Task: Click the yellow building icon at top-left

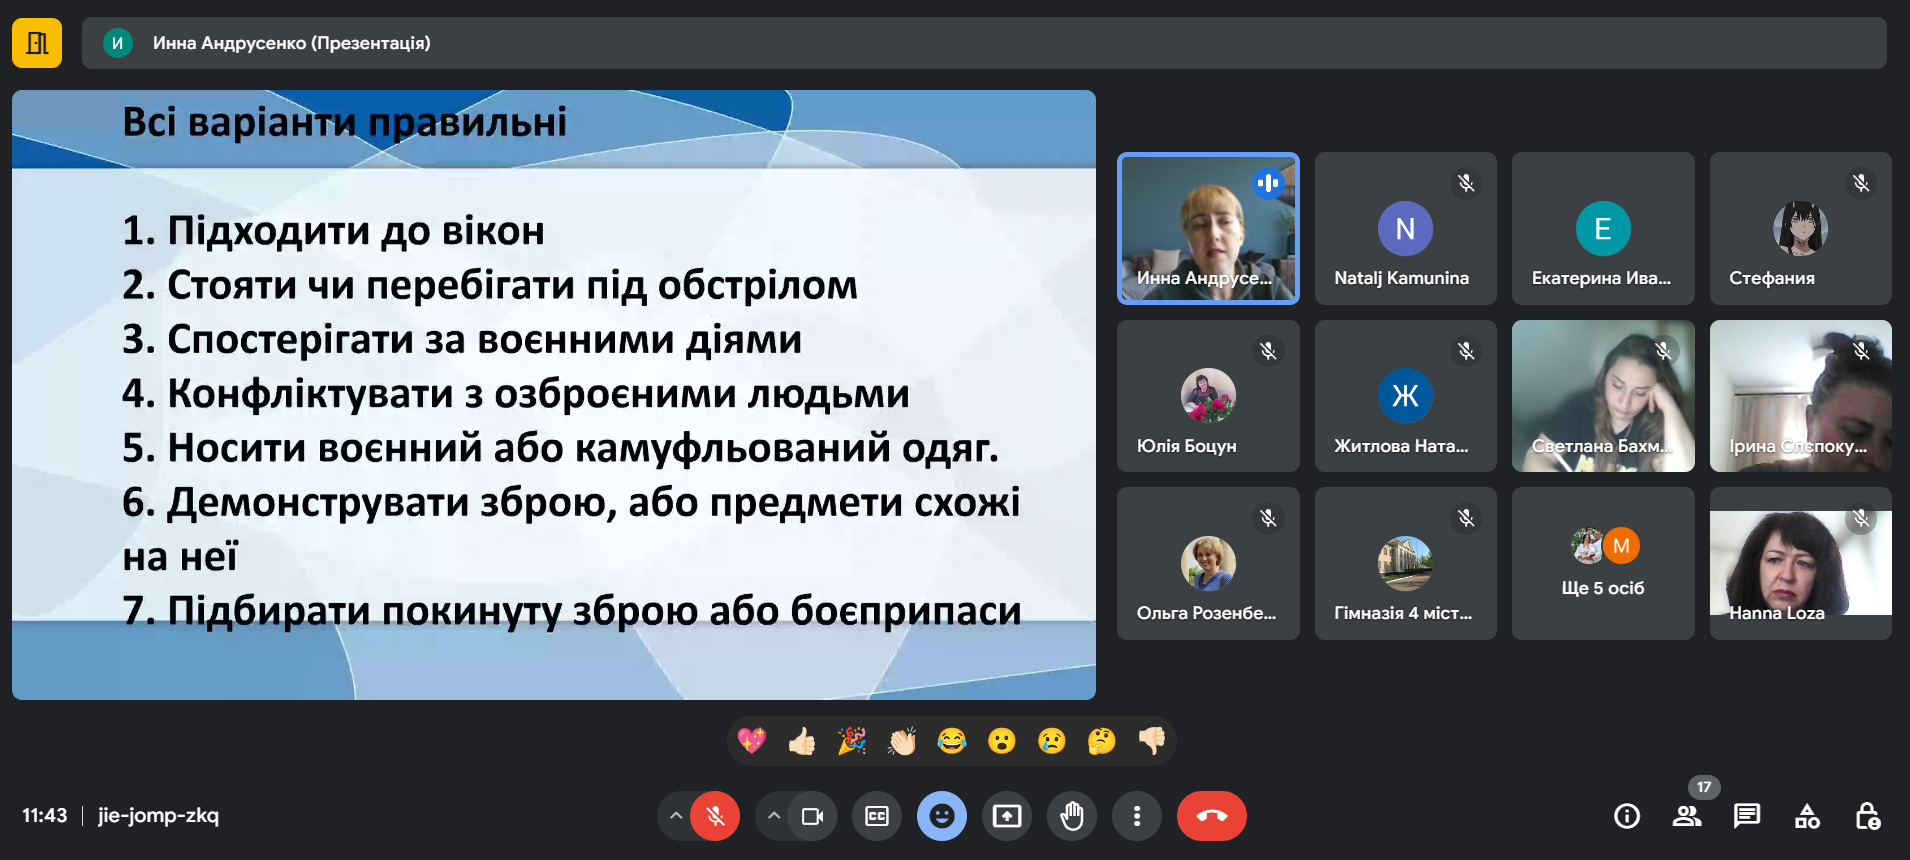Action: tap(37, 43)
